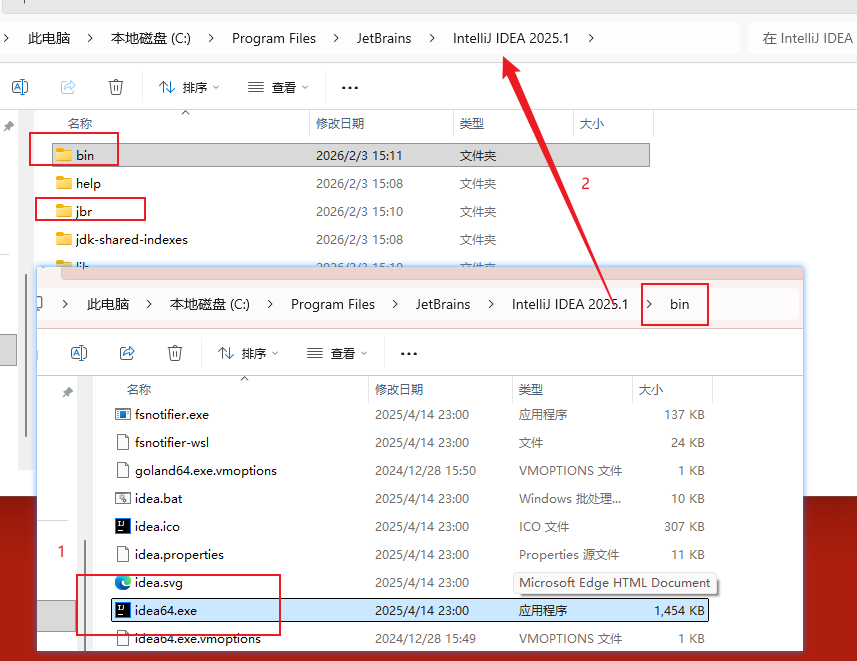The width and height of the screenshot is (857, 661).
Task: Sort by 类型 column in the back window
Action: pos(472,124)
